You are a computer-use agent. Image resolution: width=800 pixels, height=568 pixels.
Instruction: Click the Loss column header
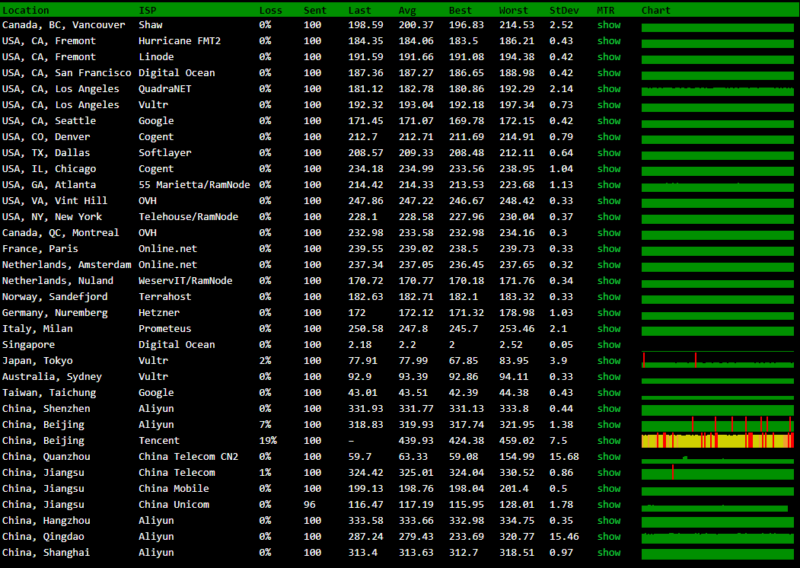(x=270, y=9)
